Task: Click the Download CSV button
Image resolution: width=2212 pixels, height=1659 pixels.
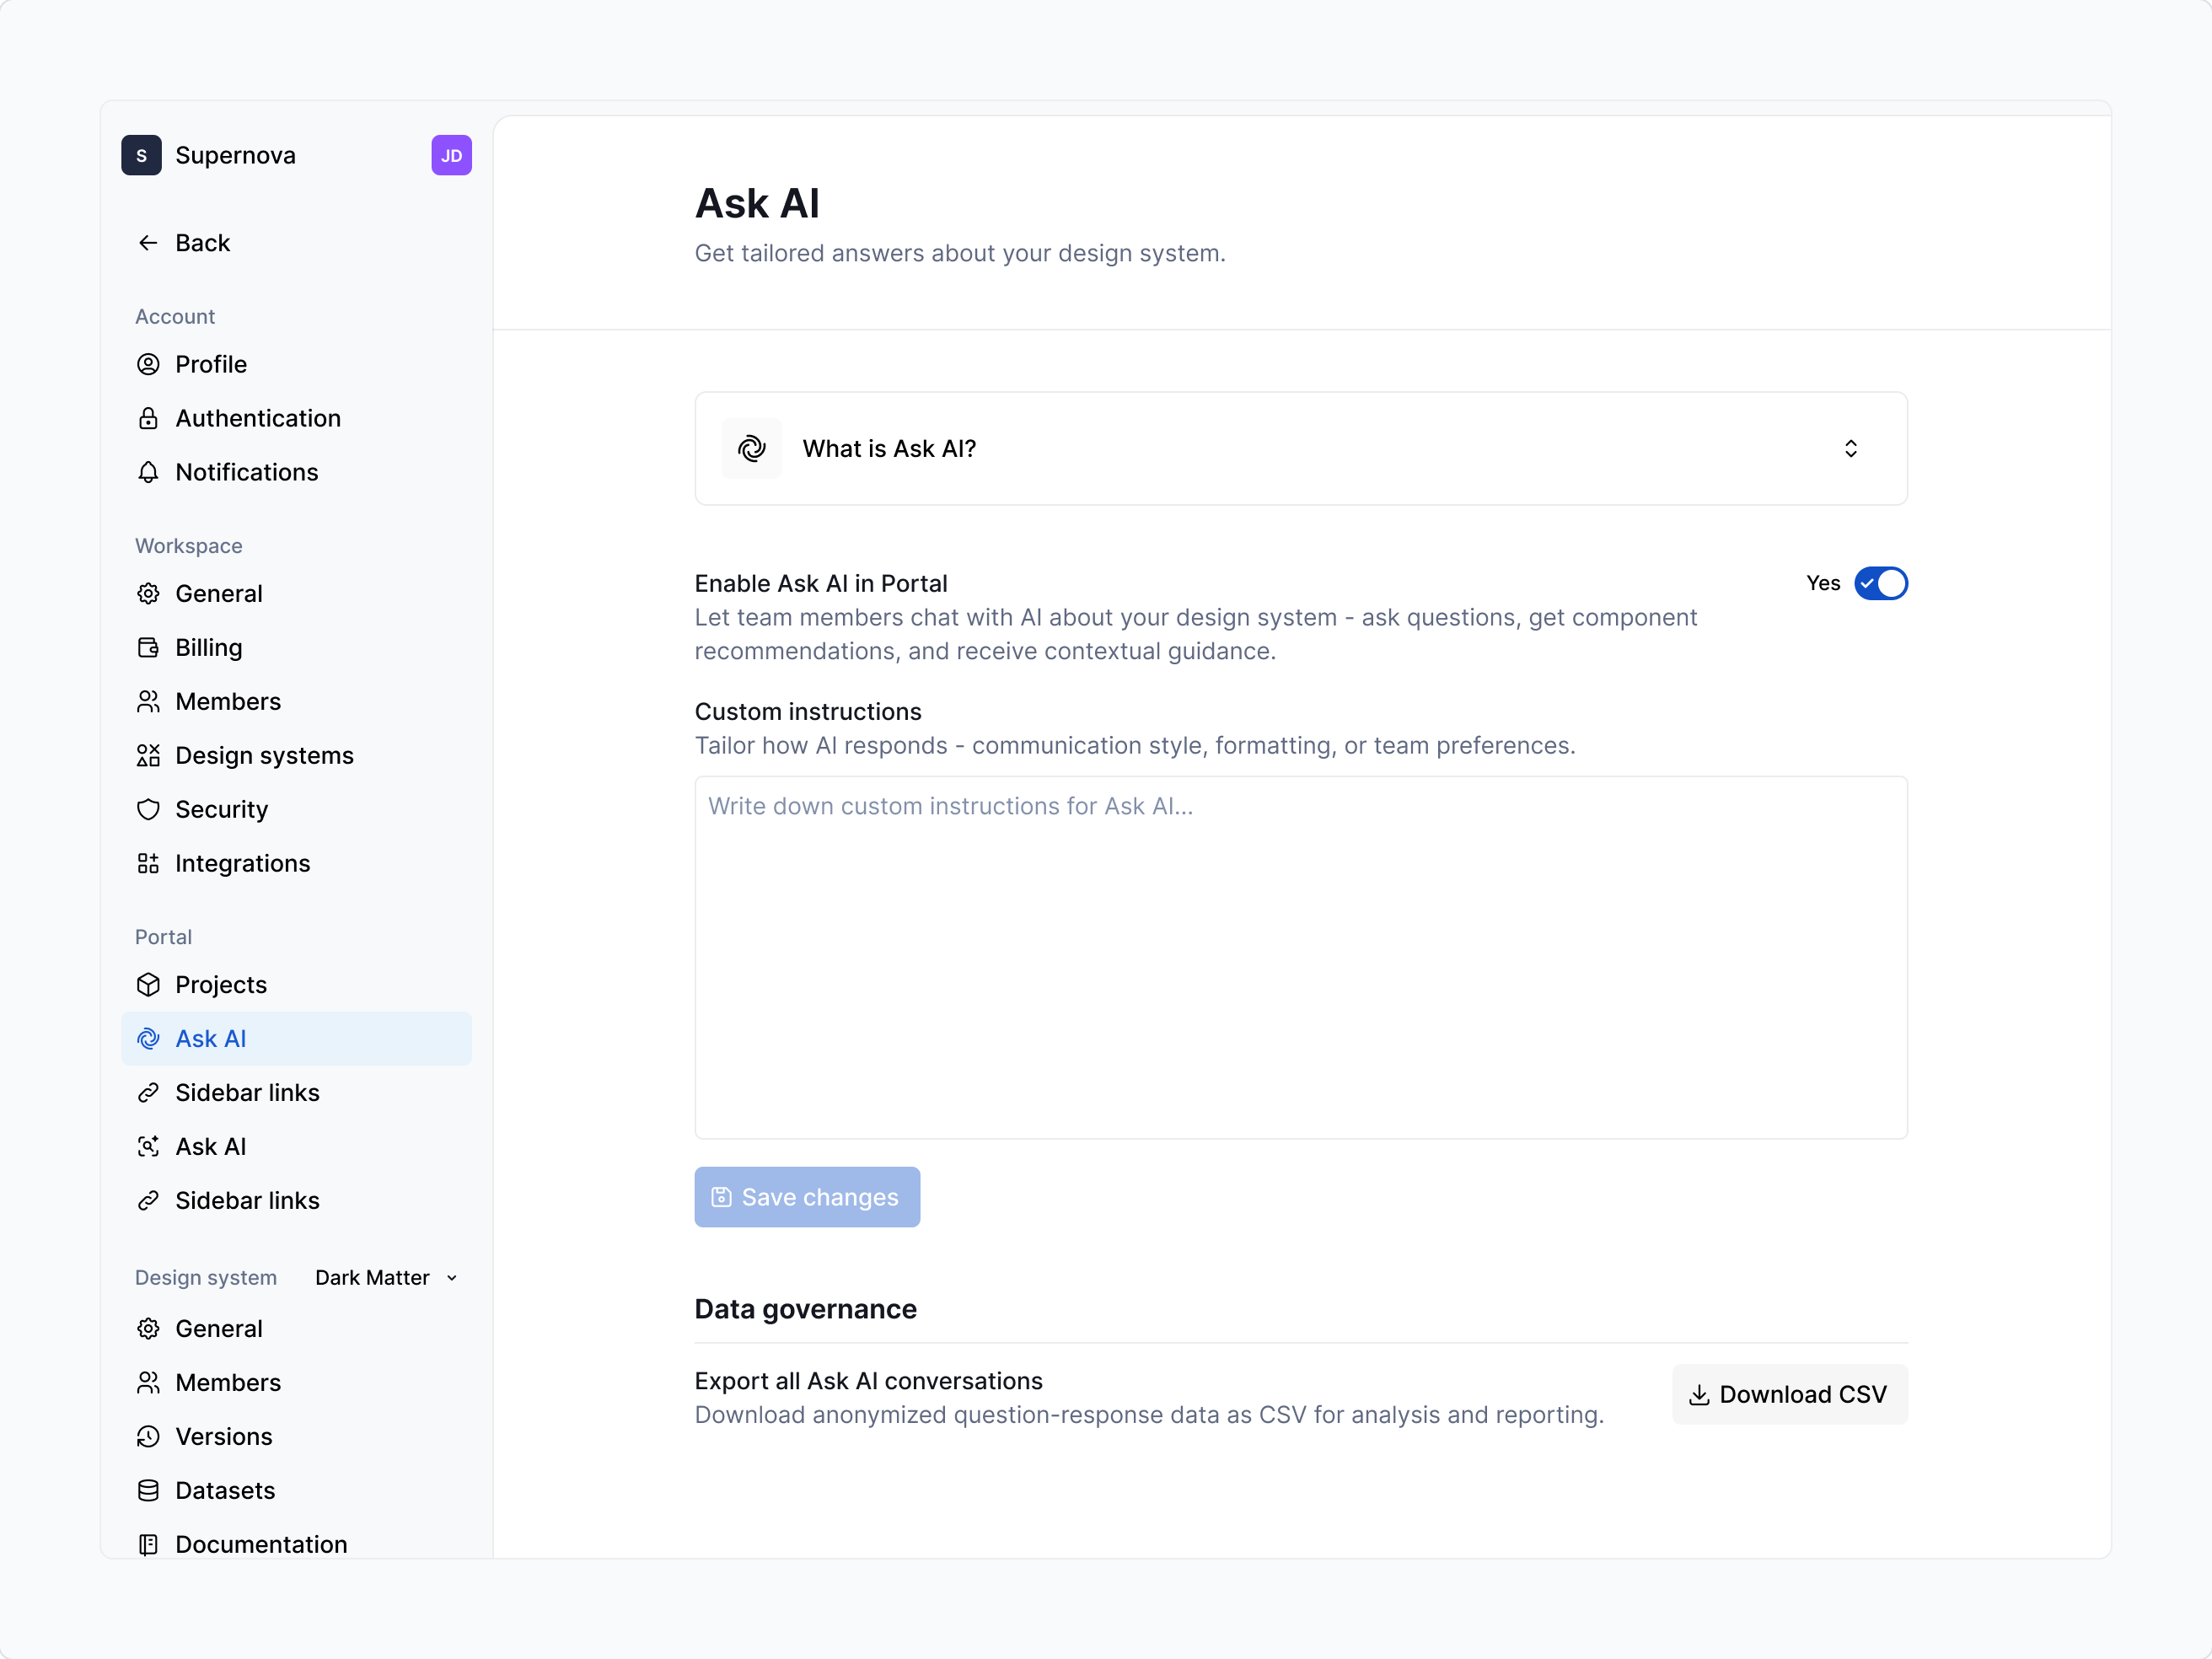Action: point(1788,1394)
